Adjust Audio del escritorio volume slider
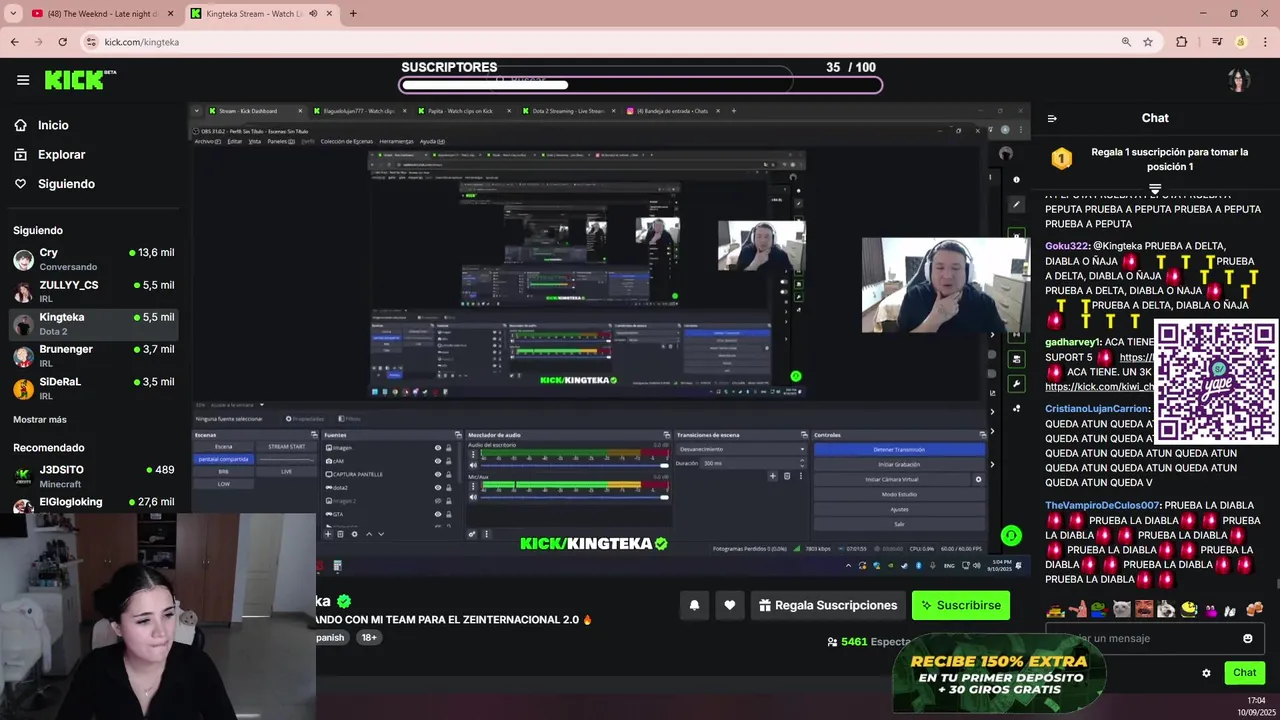This screenshot has width=1280, height=720. click(x=575, y=466)
